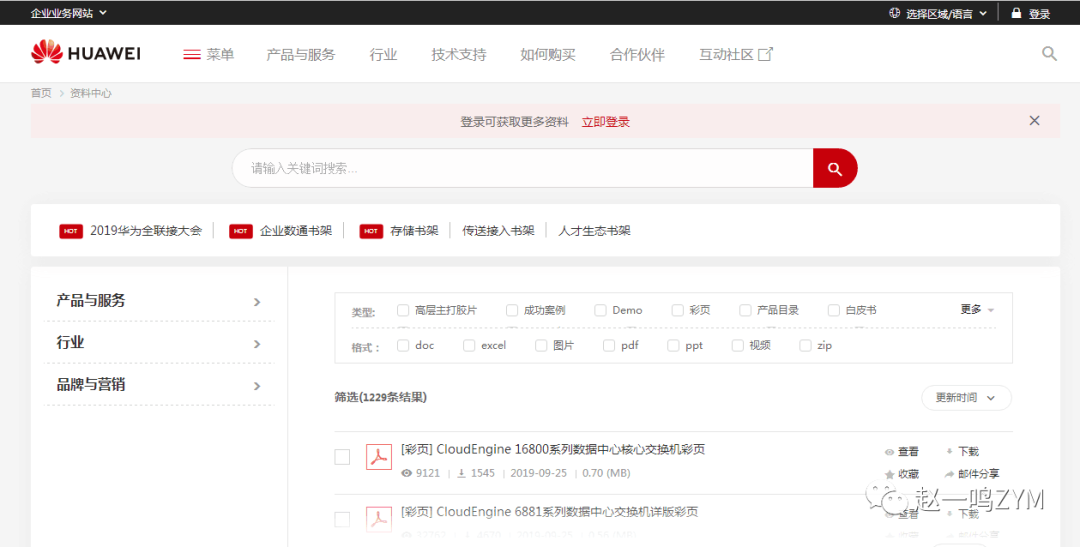
Task: Open the 人才生态书架 link
Action: click(x=594, y=231)
